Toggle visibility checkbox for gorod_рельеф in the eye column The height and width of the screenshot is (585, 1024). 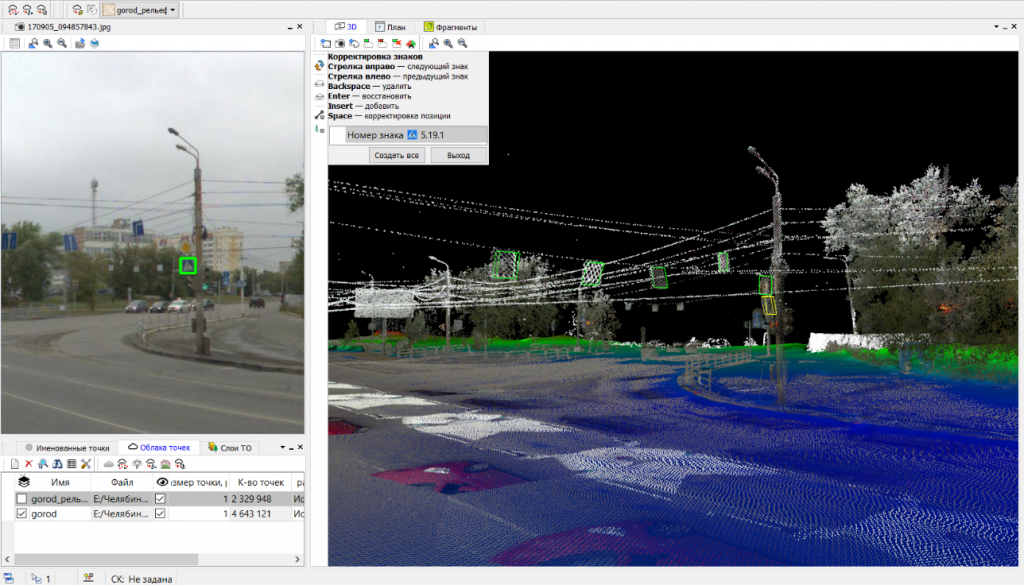click(160, 498)
